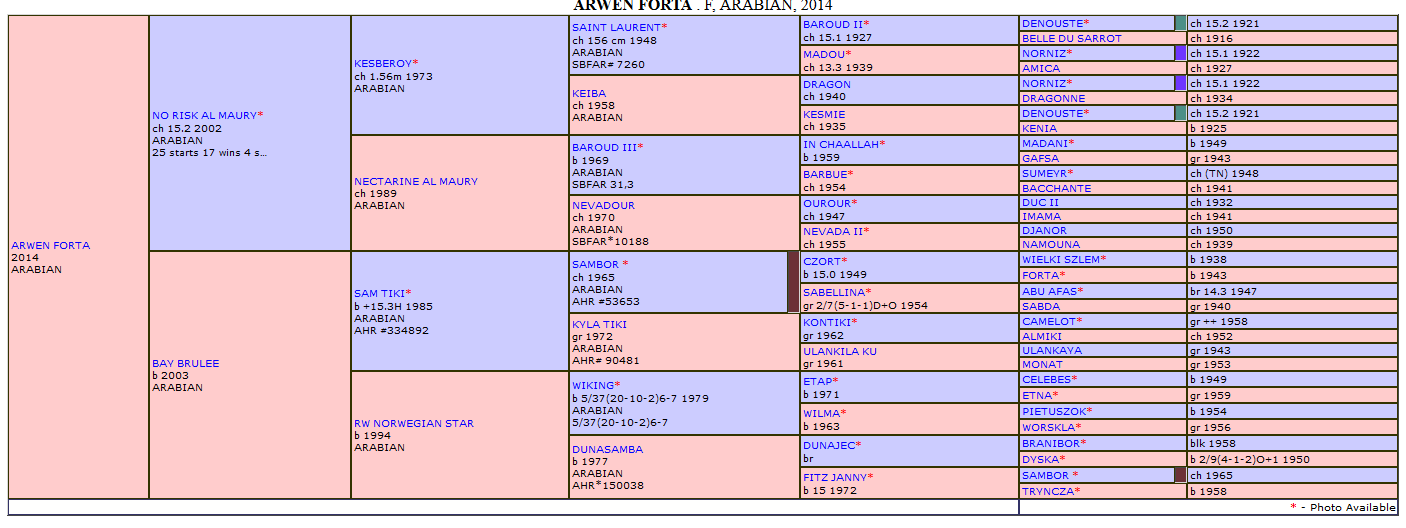Open the BAROUD III link
This screenshot has height=528, width=1406.
(604, 148)
